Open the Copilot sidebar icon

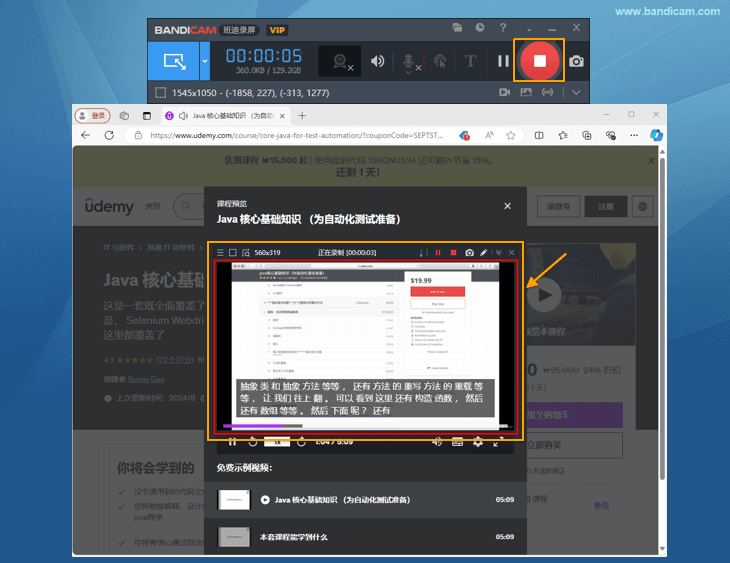pyautogui.click(x=656, y=136)
